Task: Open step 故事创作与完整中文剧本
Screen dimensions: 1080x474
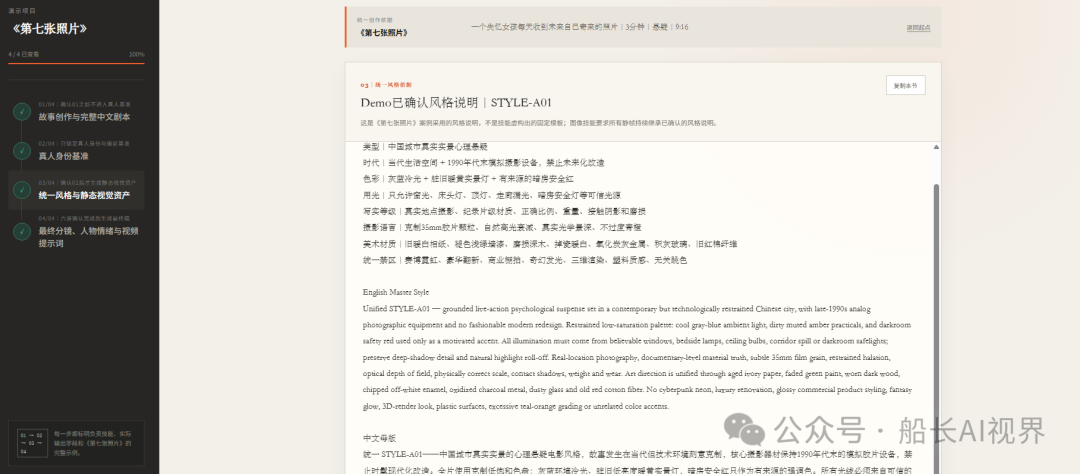Action: click(x=76, y=111)
